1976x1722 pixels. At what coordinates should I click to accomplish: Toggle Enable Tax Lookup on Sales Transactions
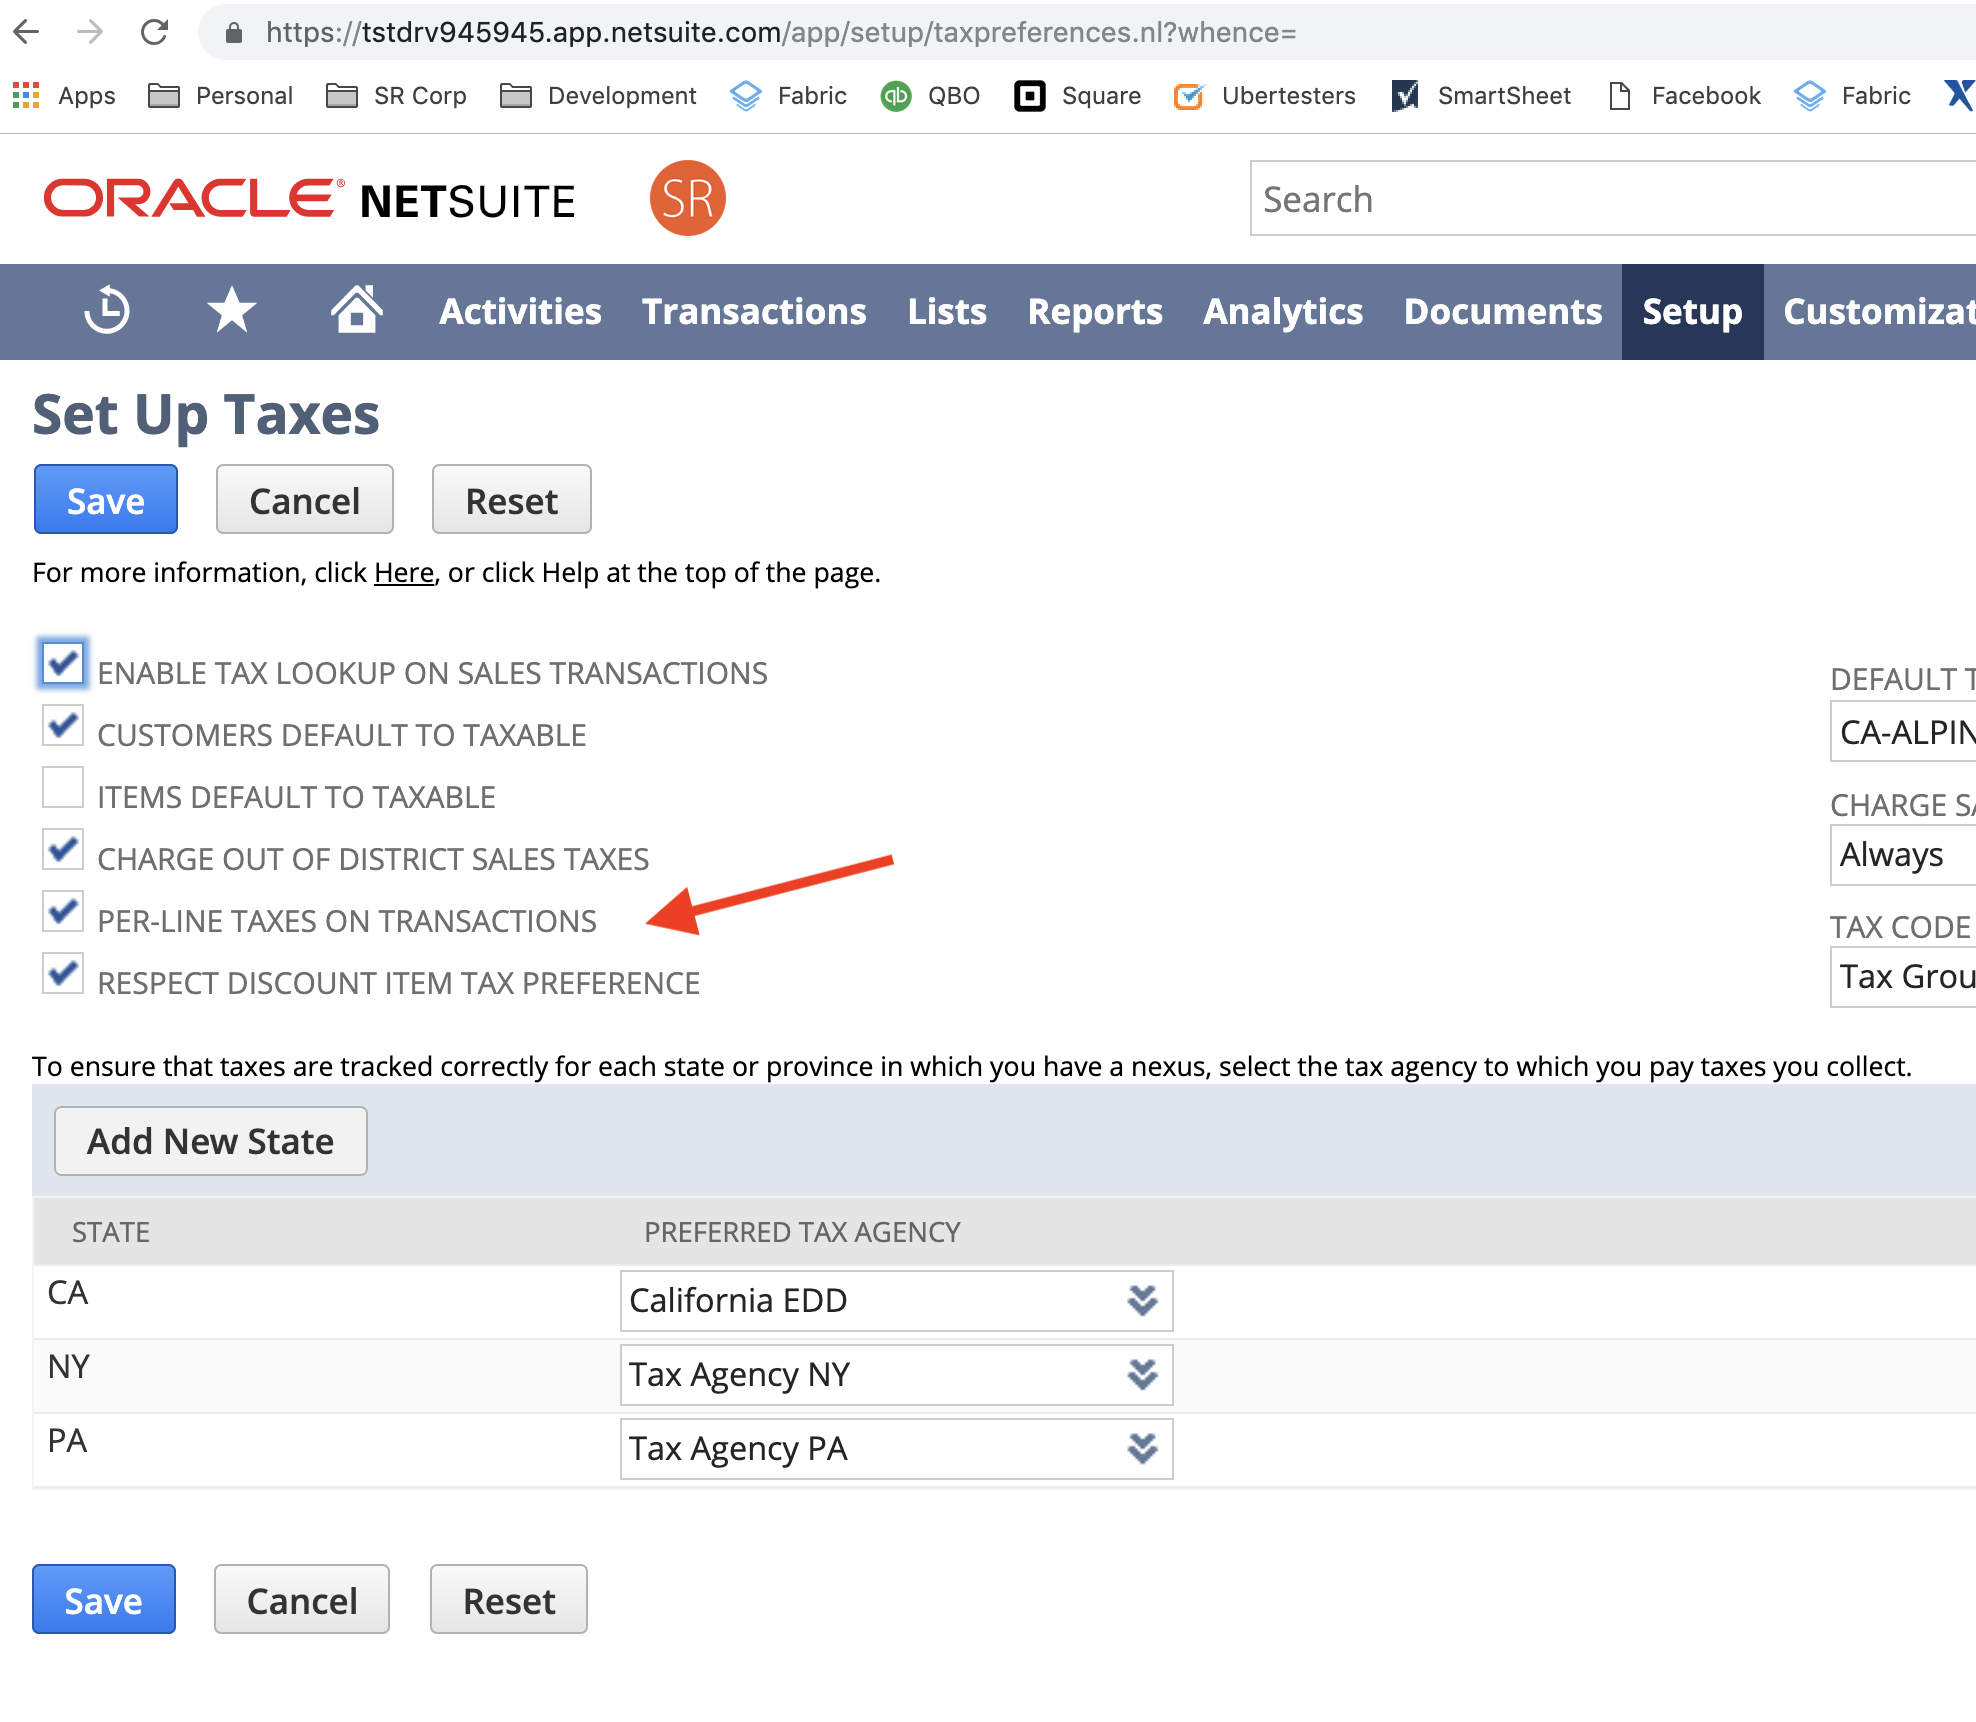pos(63,663)
